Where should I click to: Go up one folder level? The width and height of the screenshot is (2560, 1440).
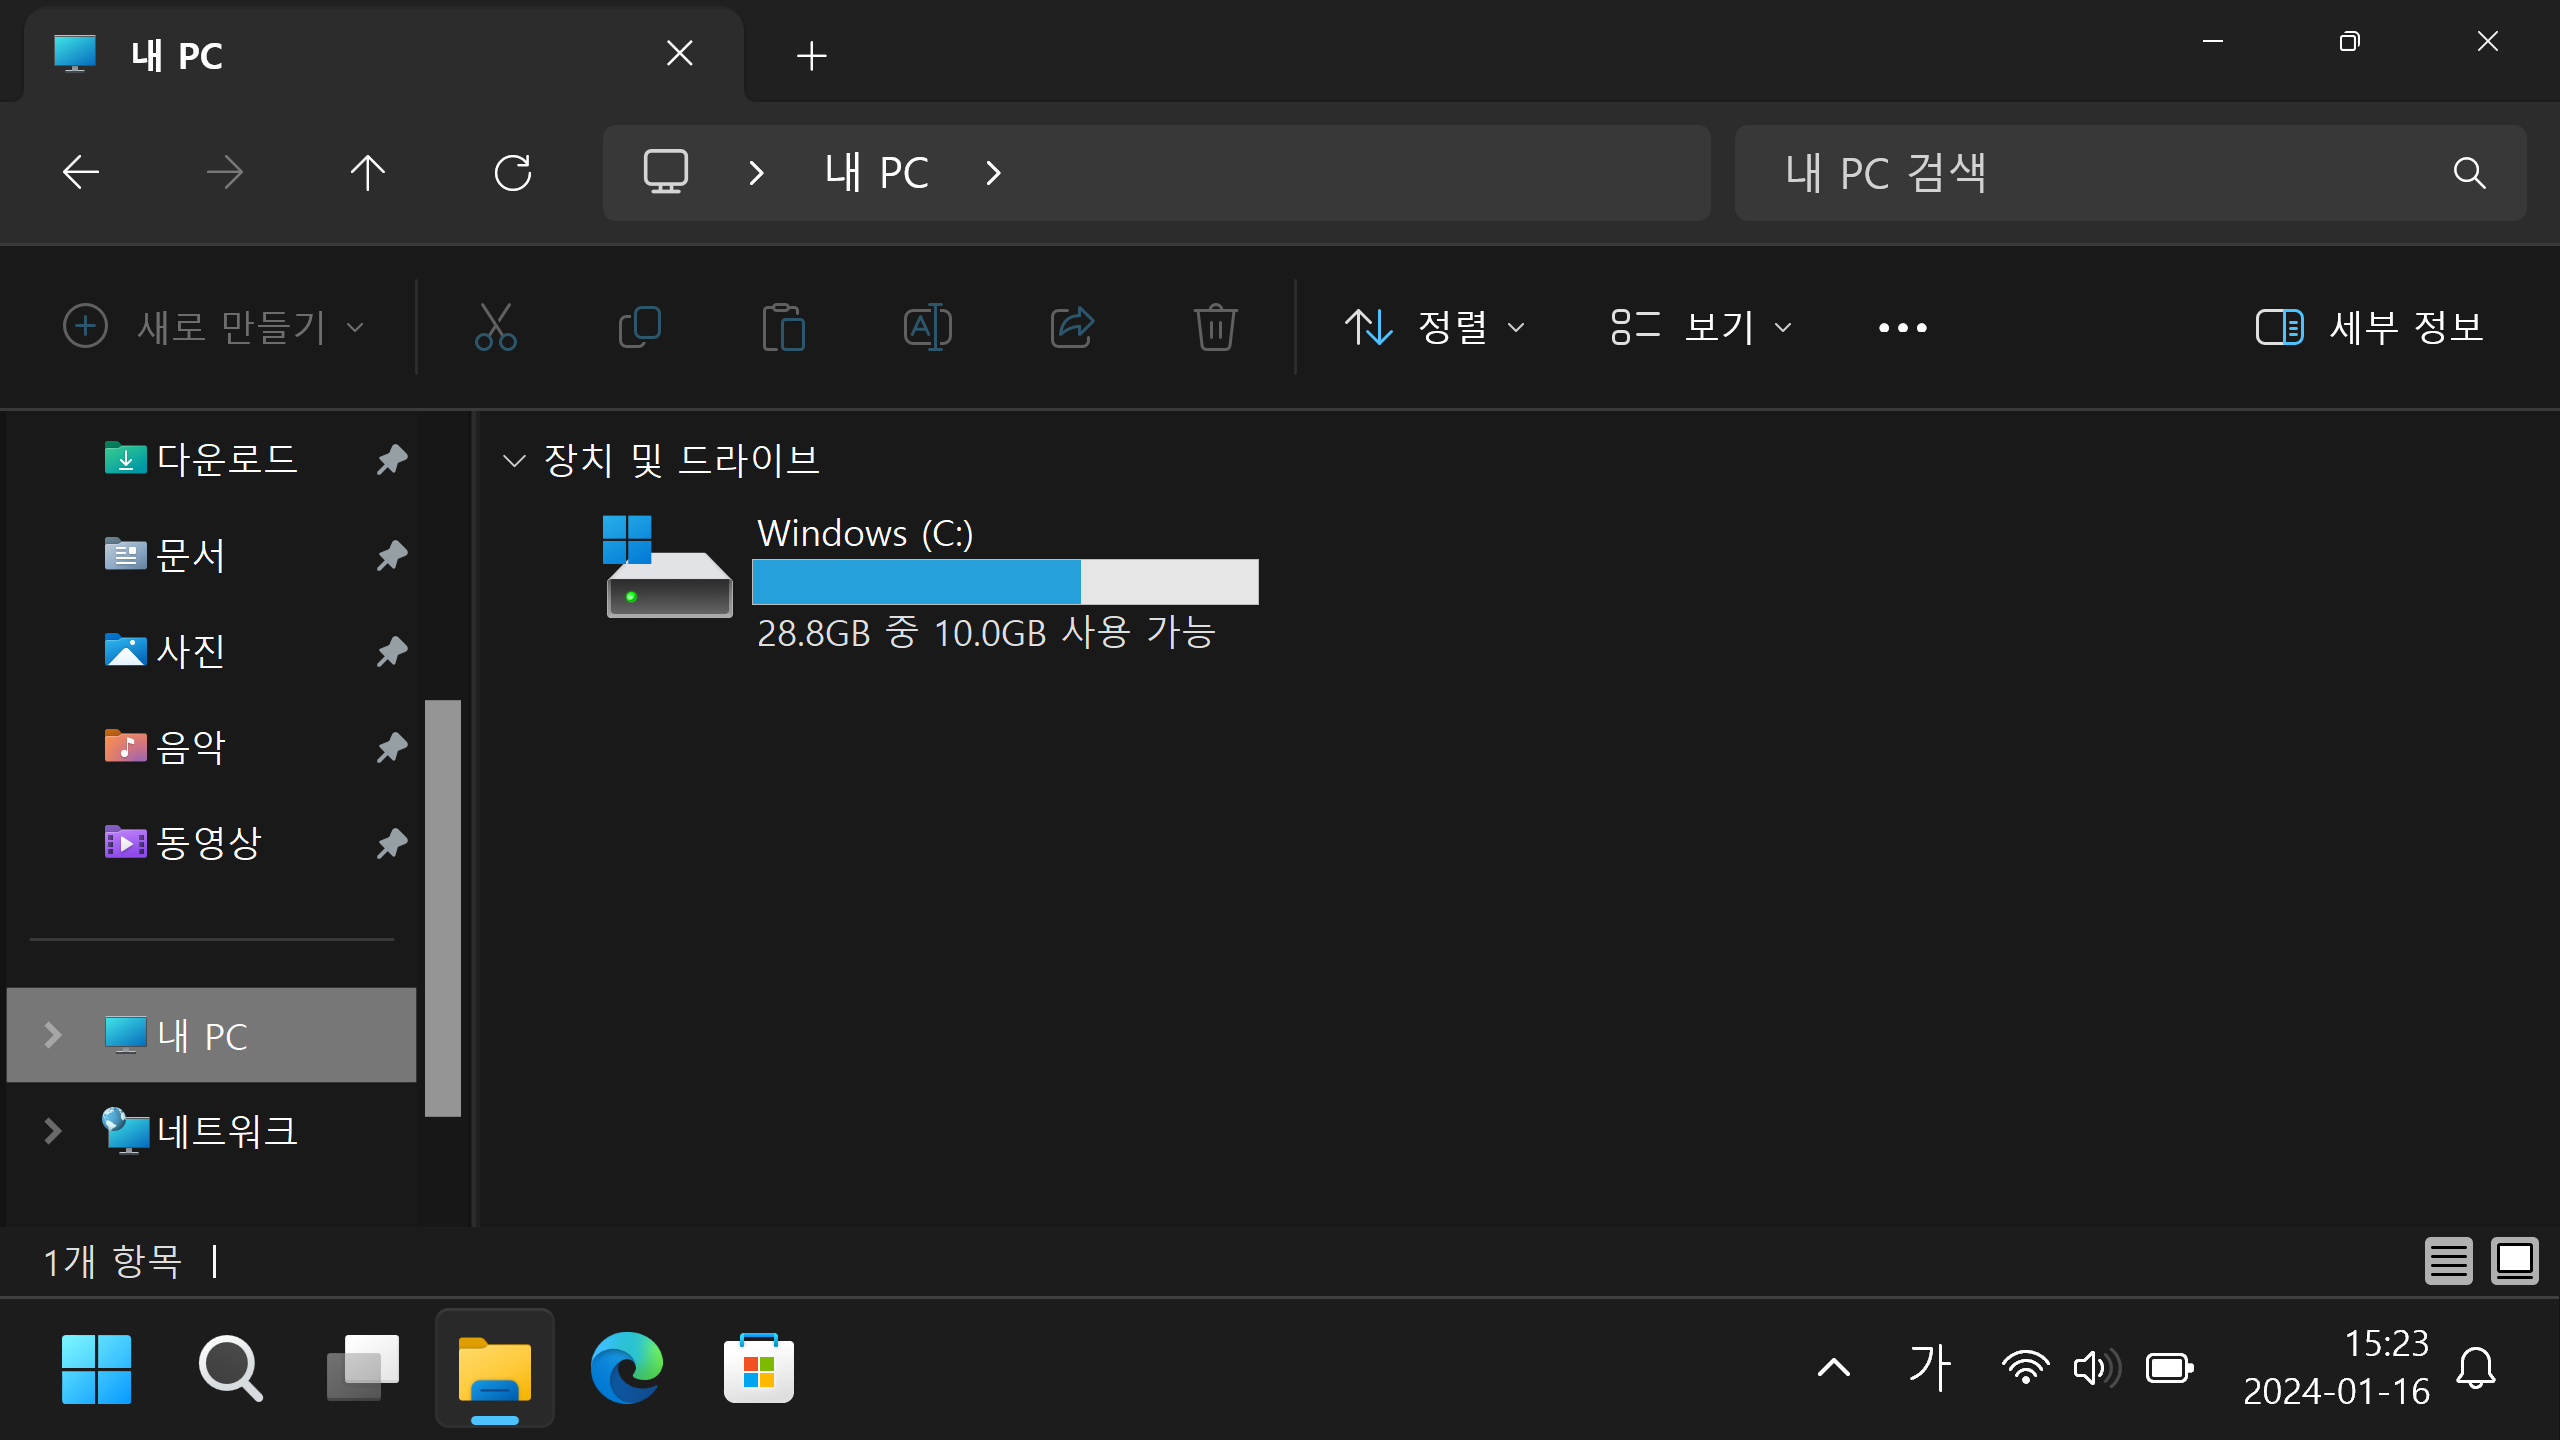click(367, 173)
